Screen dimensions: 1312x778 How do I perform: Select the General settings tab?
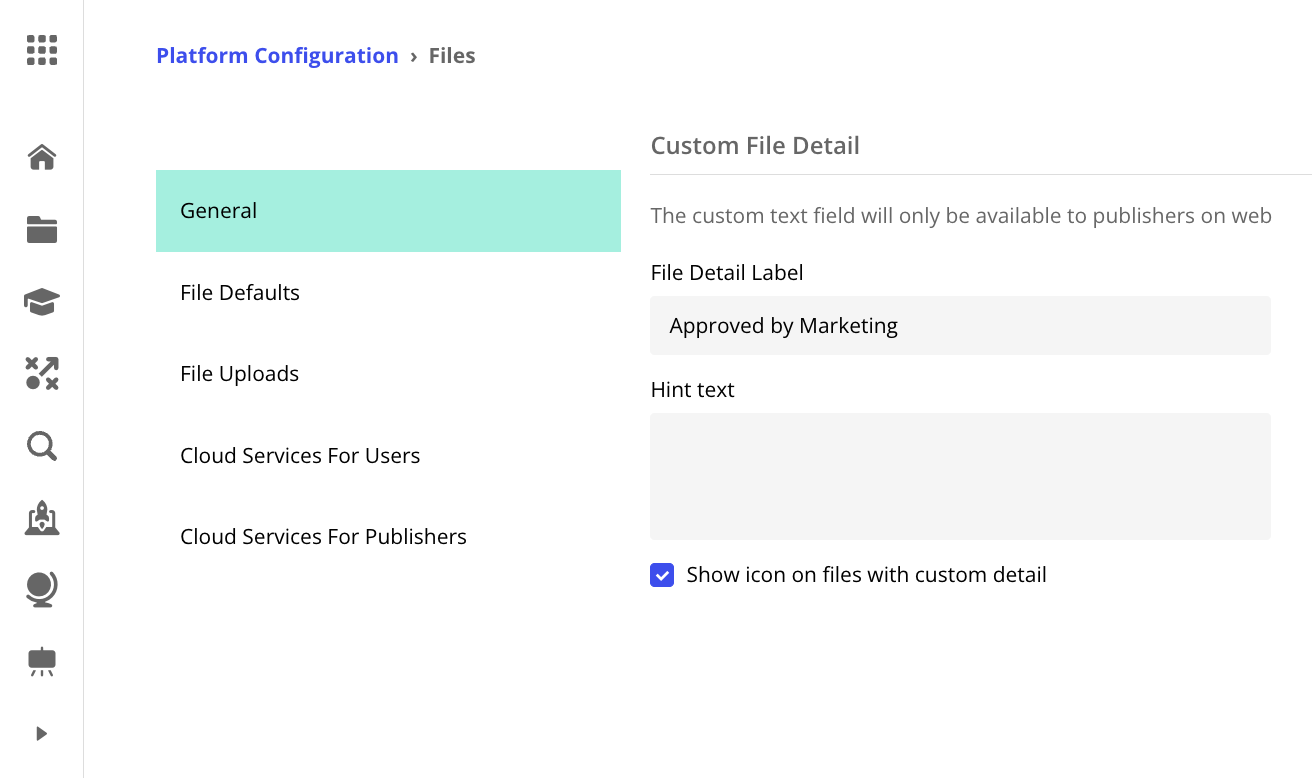click(x=388, y=211)
